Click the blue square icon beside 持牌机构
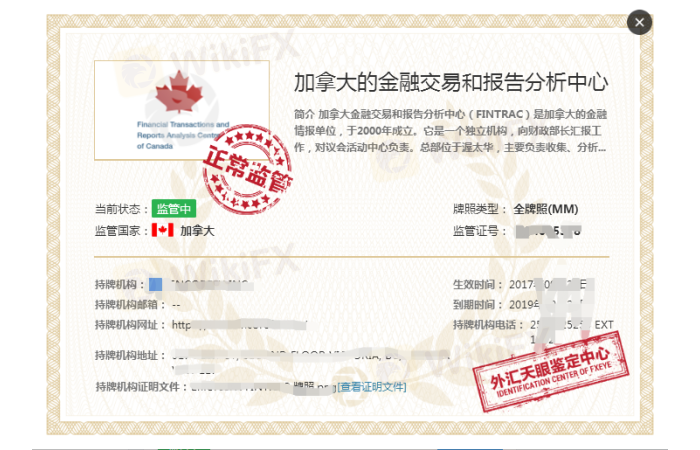Screen dimensions: 700x450 pyautogui.click(x=155, y=284)
